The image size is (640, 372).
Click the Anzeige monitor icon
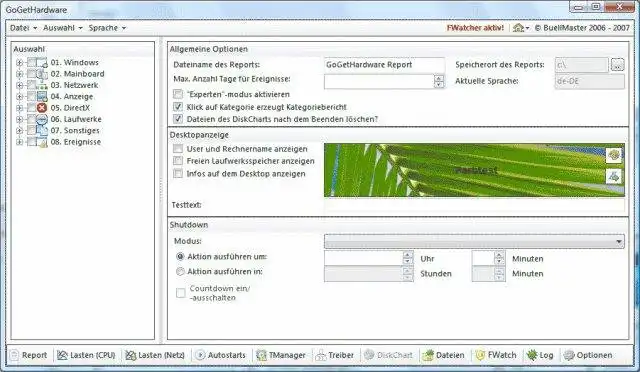pyautogui.click(x=42, y=97)
